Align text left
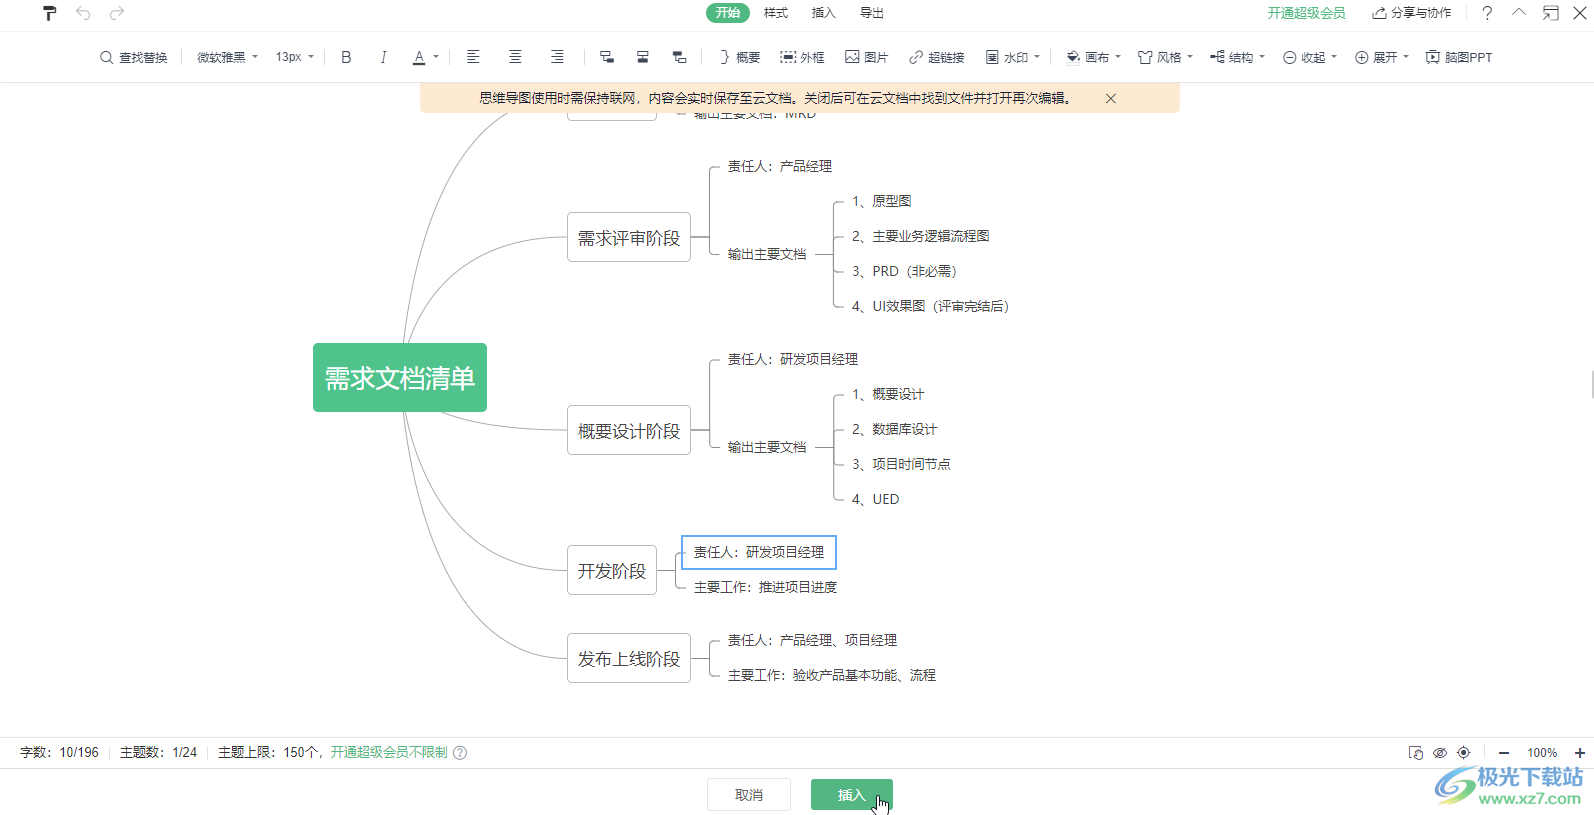 473,57
